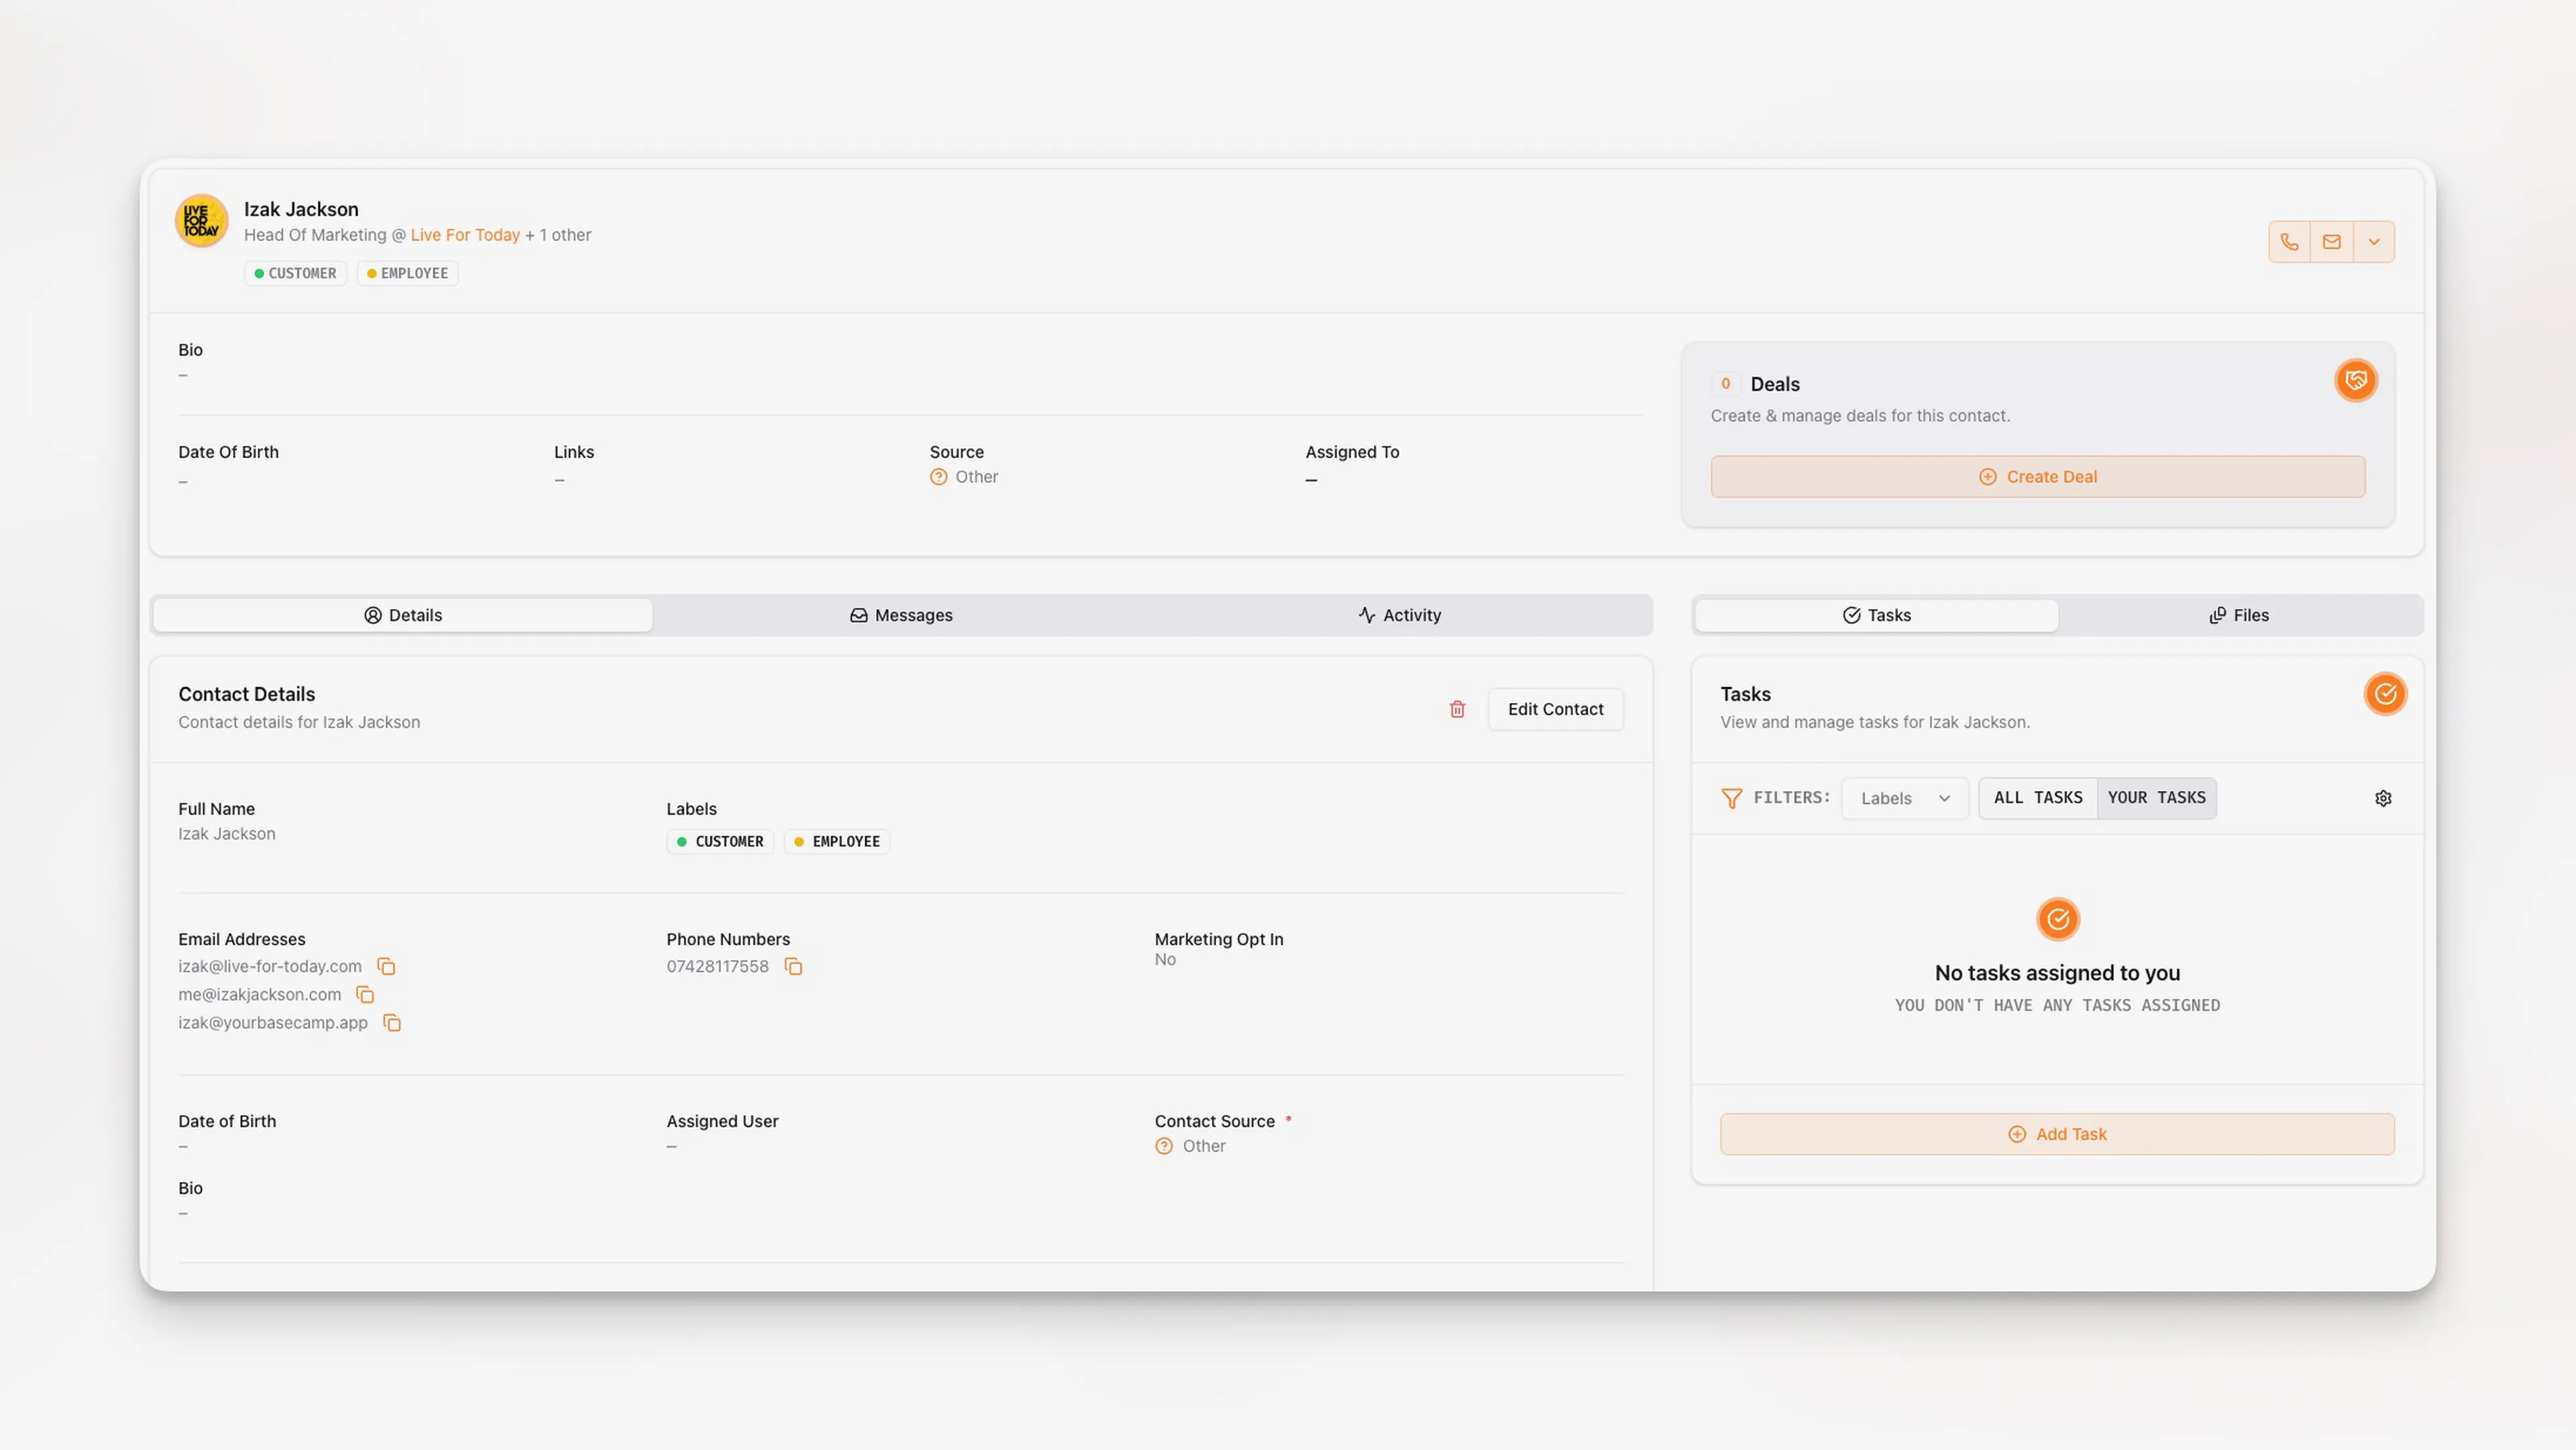Click the Contact Source question-mark icon
Image resolution: width=2576 pixels, height=1450 pixels.
click(1164, 1146)
